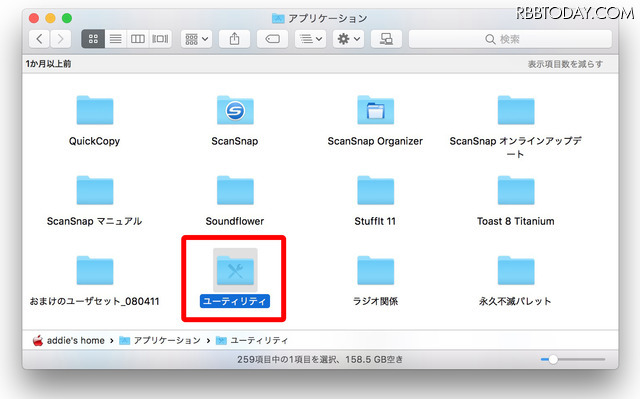Viewport: 640px width, 399px height.
Task: Open the Action gear menu
Action: [348, 39]
